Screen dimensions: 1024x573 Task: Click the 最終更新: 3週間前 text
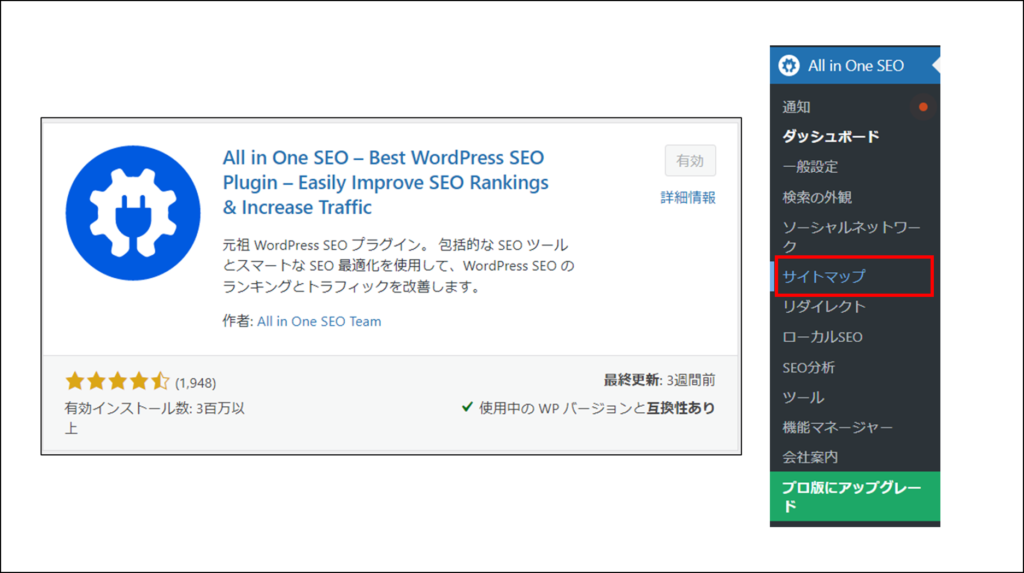(x=659, y=380)
